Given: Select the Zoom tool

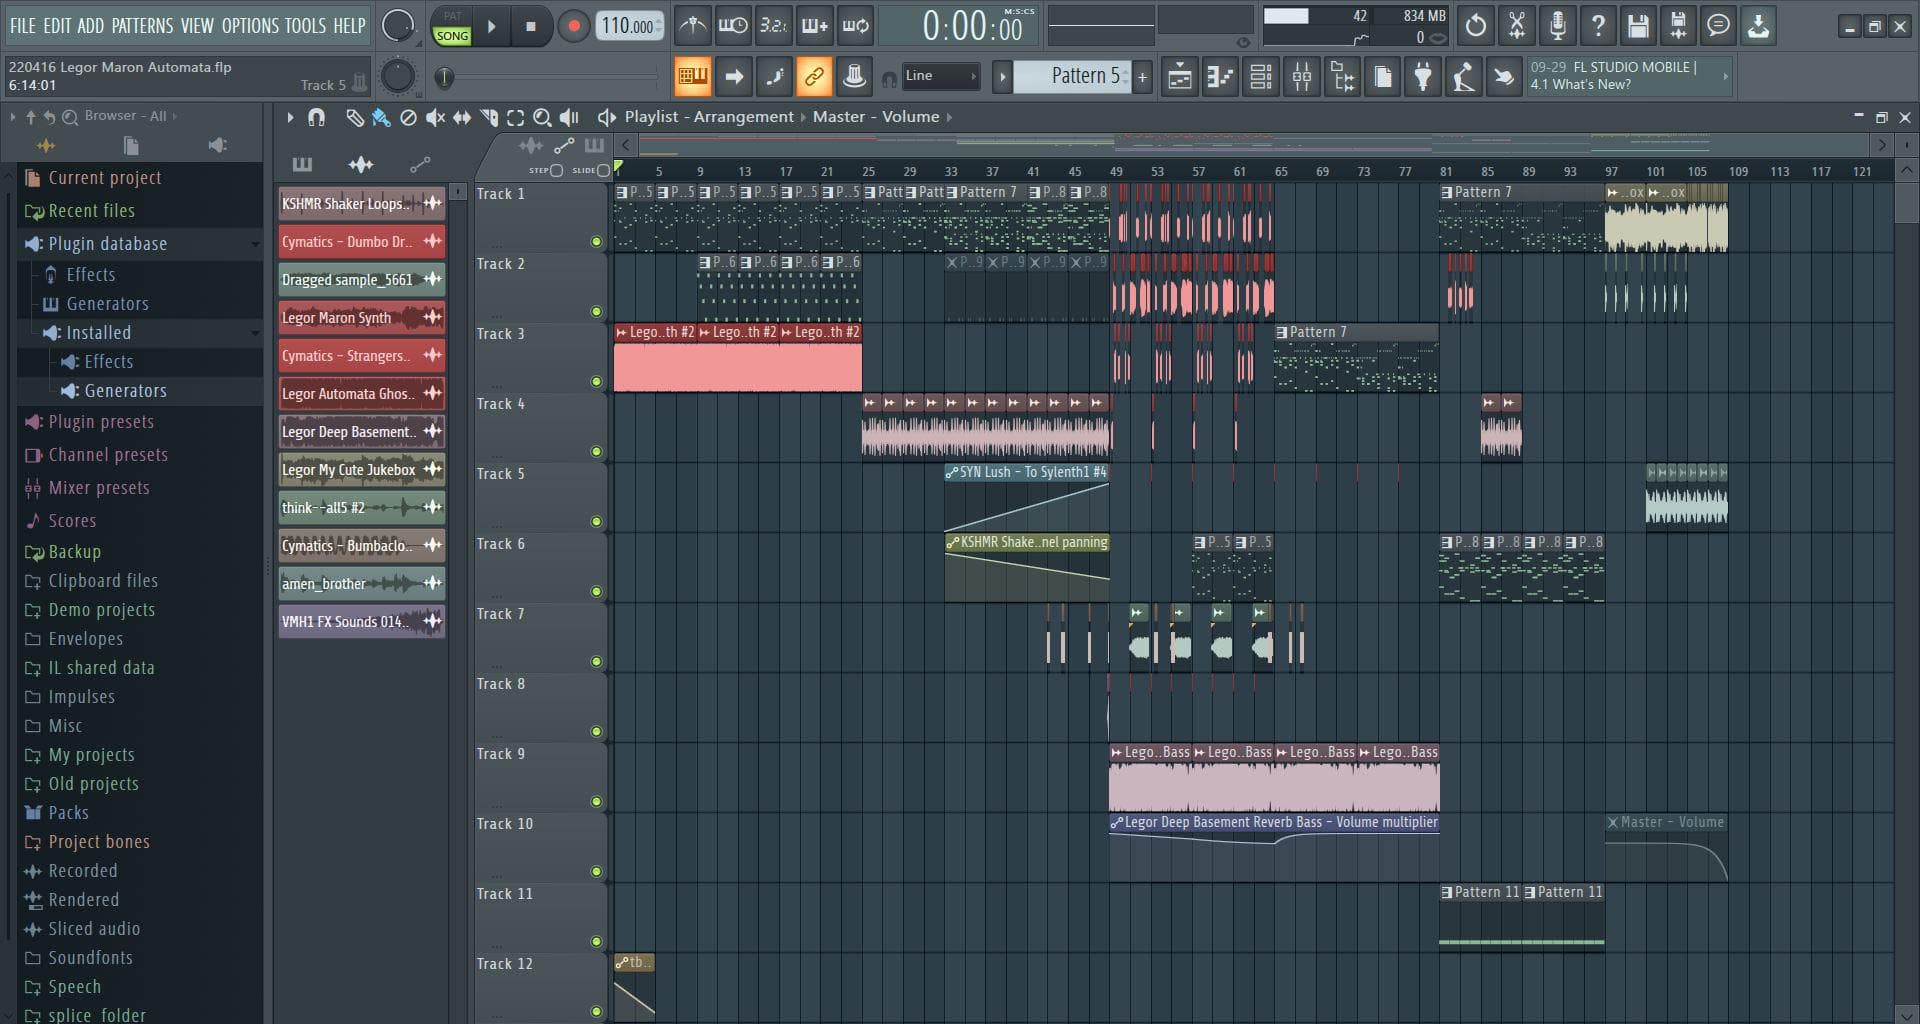Looking at the screenshot, I should [x=542, y=118].
